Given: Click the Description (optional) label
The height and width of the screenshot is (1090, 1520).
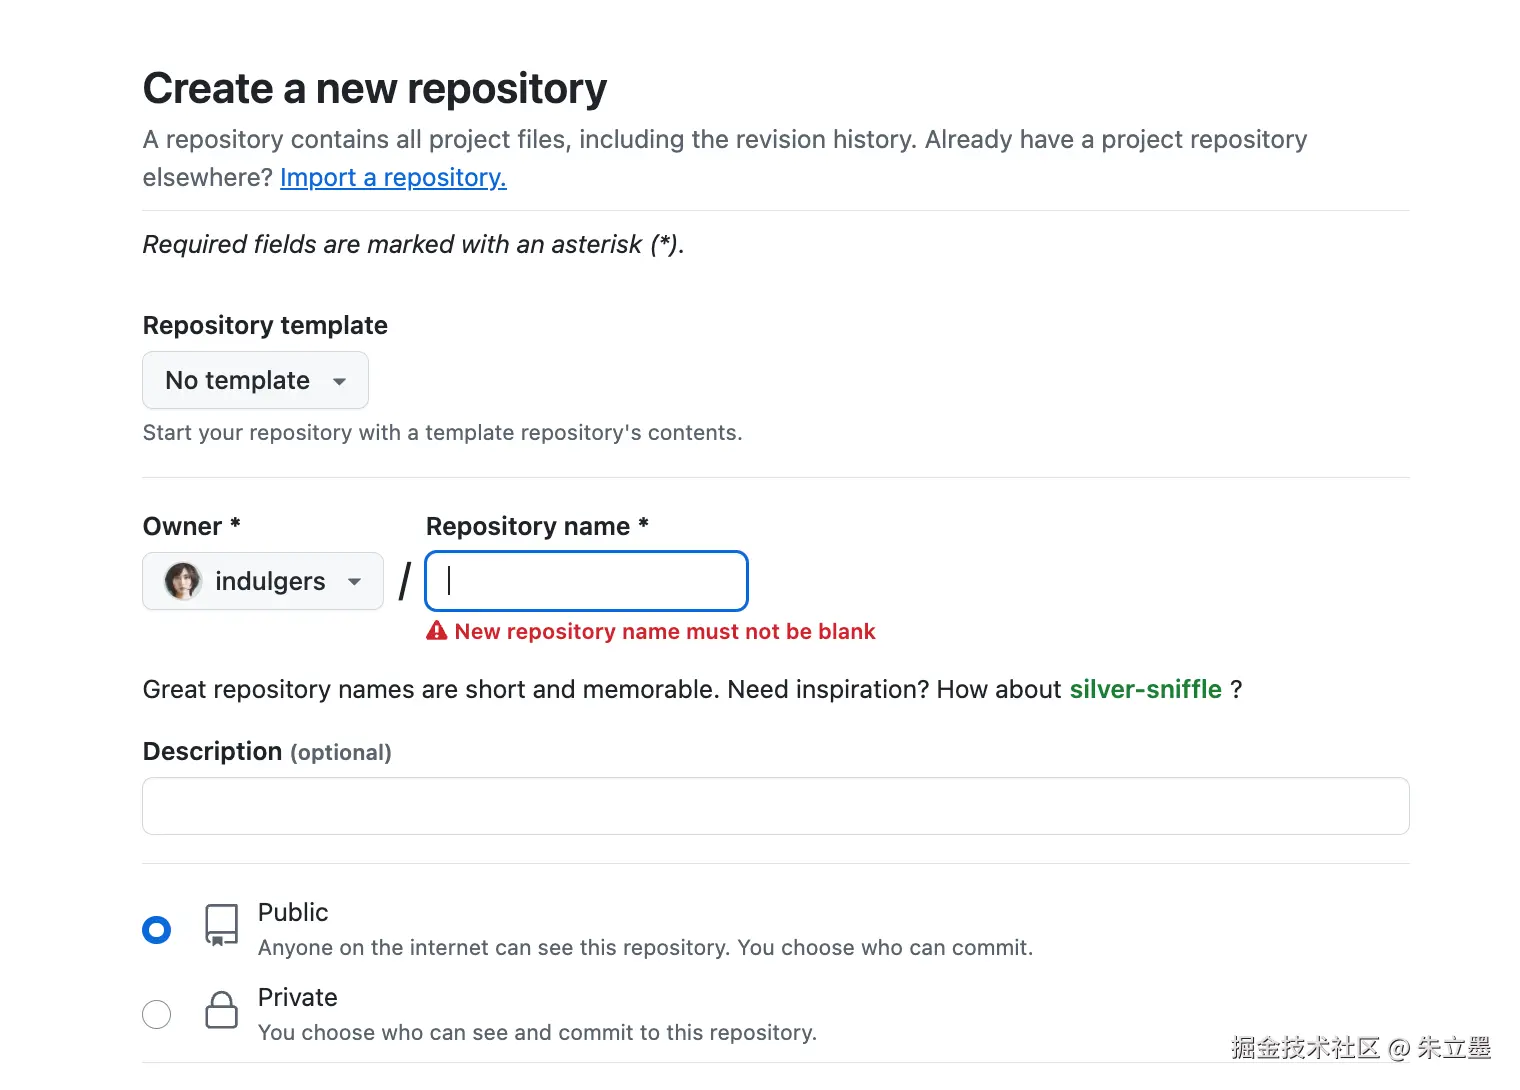Looking at the screenshot, I should click(x=267, y=752).
